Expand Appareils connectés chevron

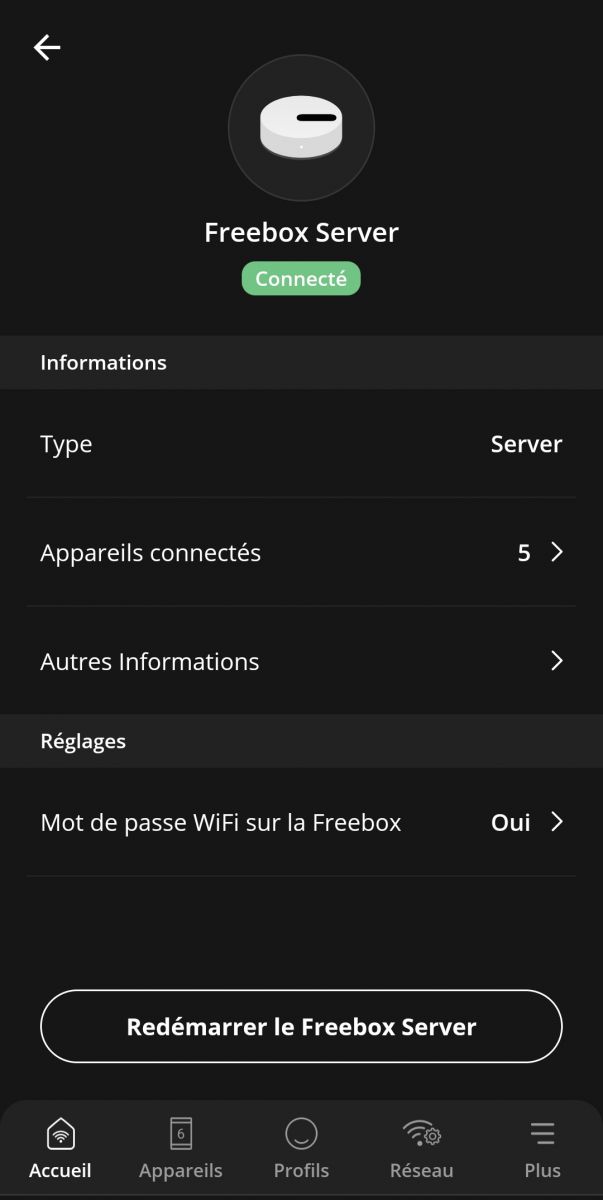click(x=557, y=552)
